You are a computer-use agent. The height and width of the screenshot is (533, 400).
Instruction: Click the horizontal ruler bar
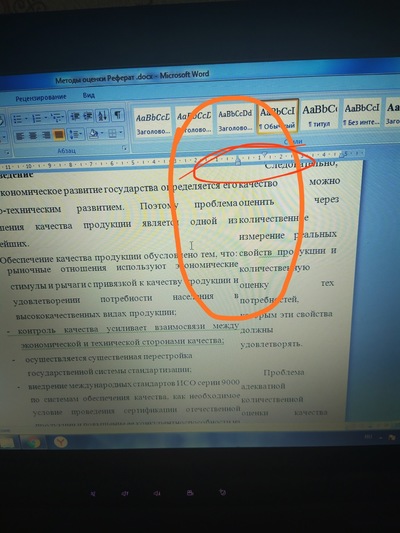click(182, 160)
